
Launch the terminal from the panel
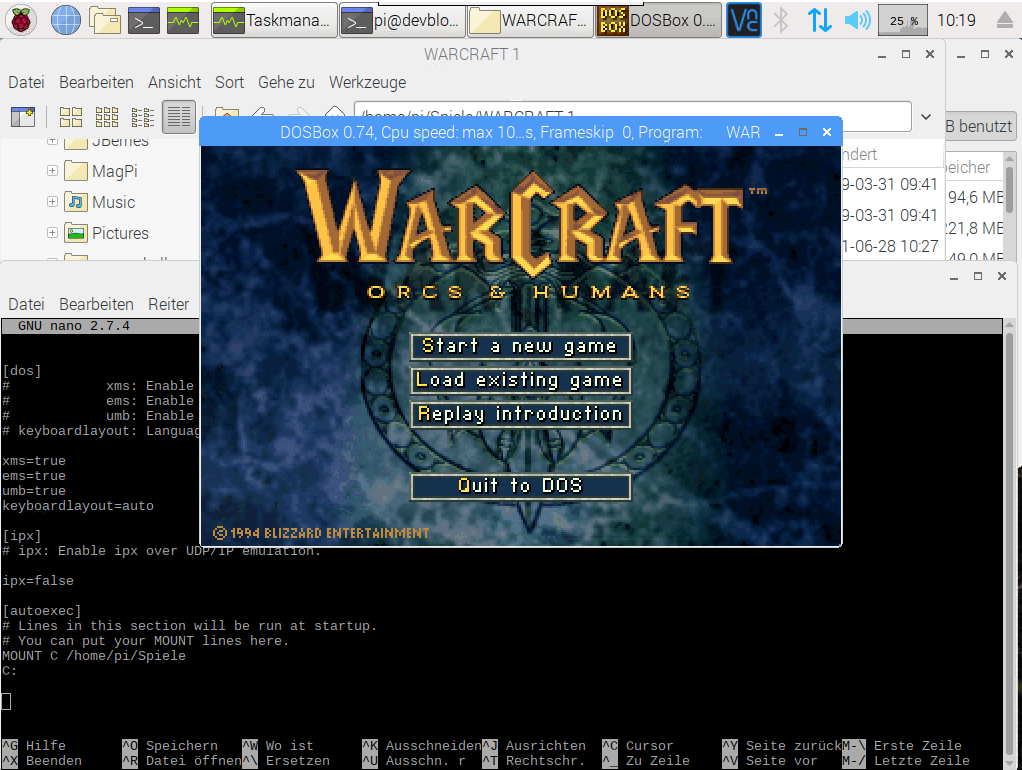(x=143, y=20)
